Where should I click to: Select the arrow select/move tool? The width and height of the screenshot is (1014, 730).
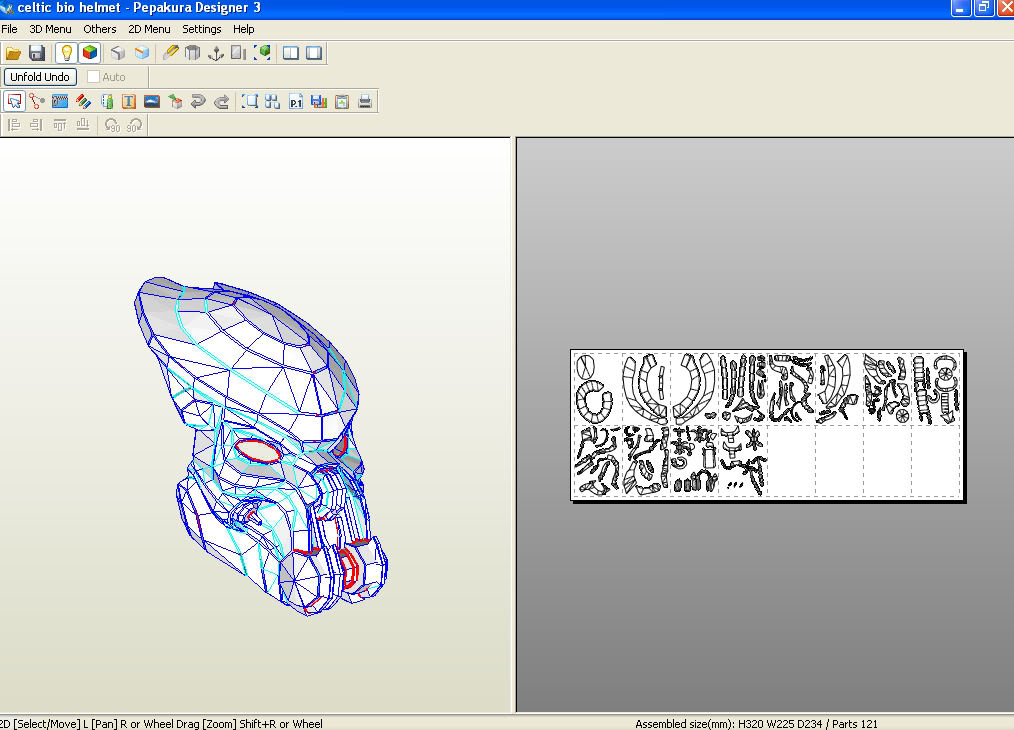[x=14, y=102]
